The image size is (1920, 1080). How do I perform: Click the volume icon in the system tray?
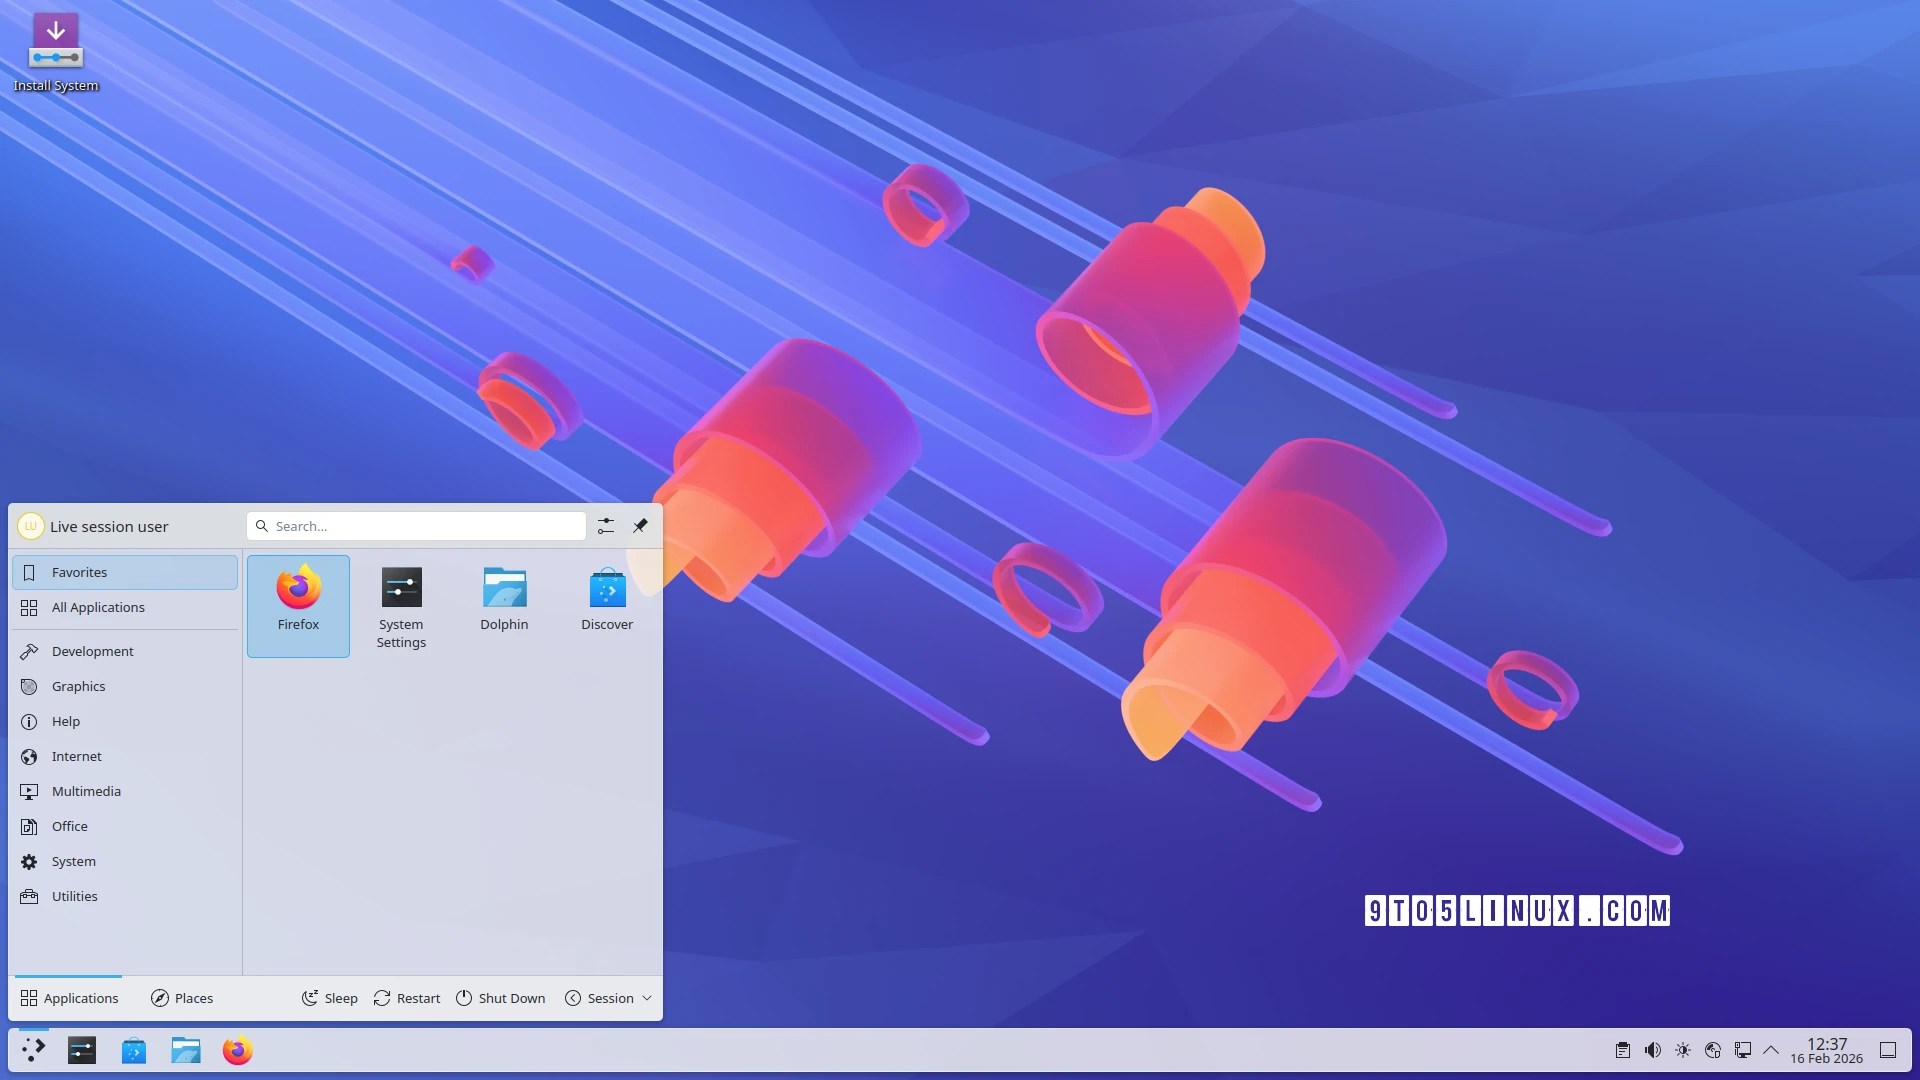[x=1652, y=1050]
